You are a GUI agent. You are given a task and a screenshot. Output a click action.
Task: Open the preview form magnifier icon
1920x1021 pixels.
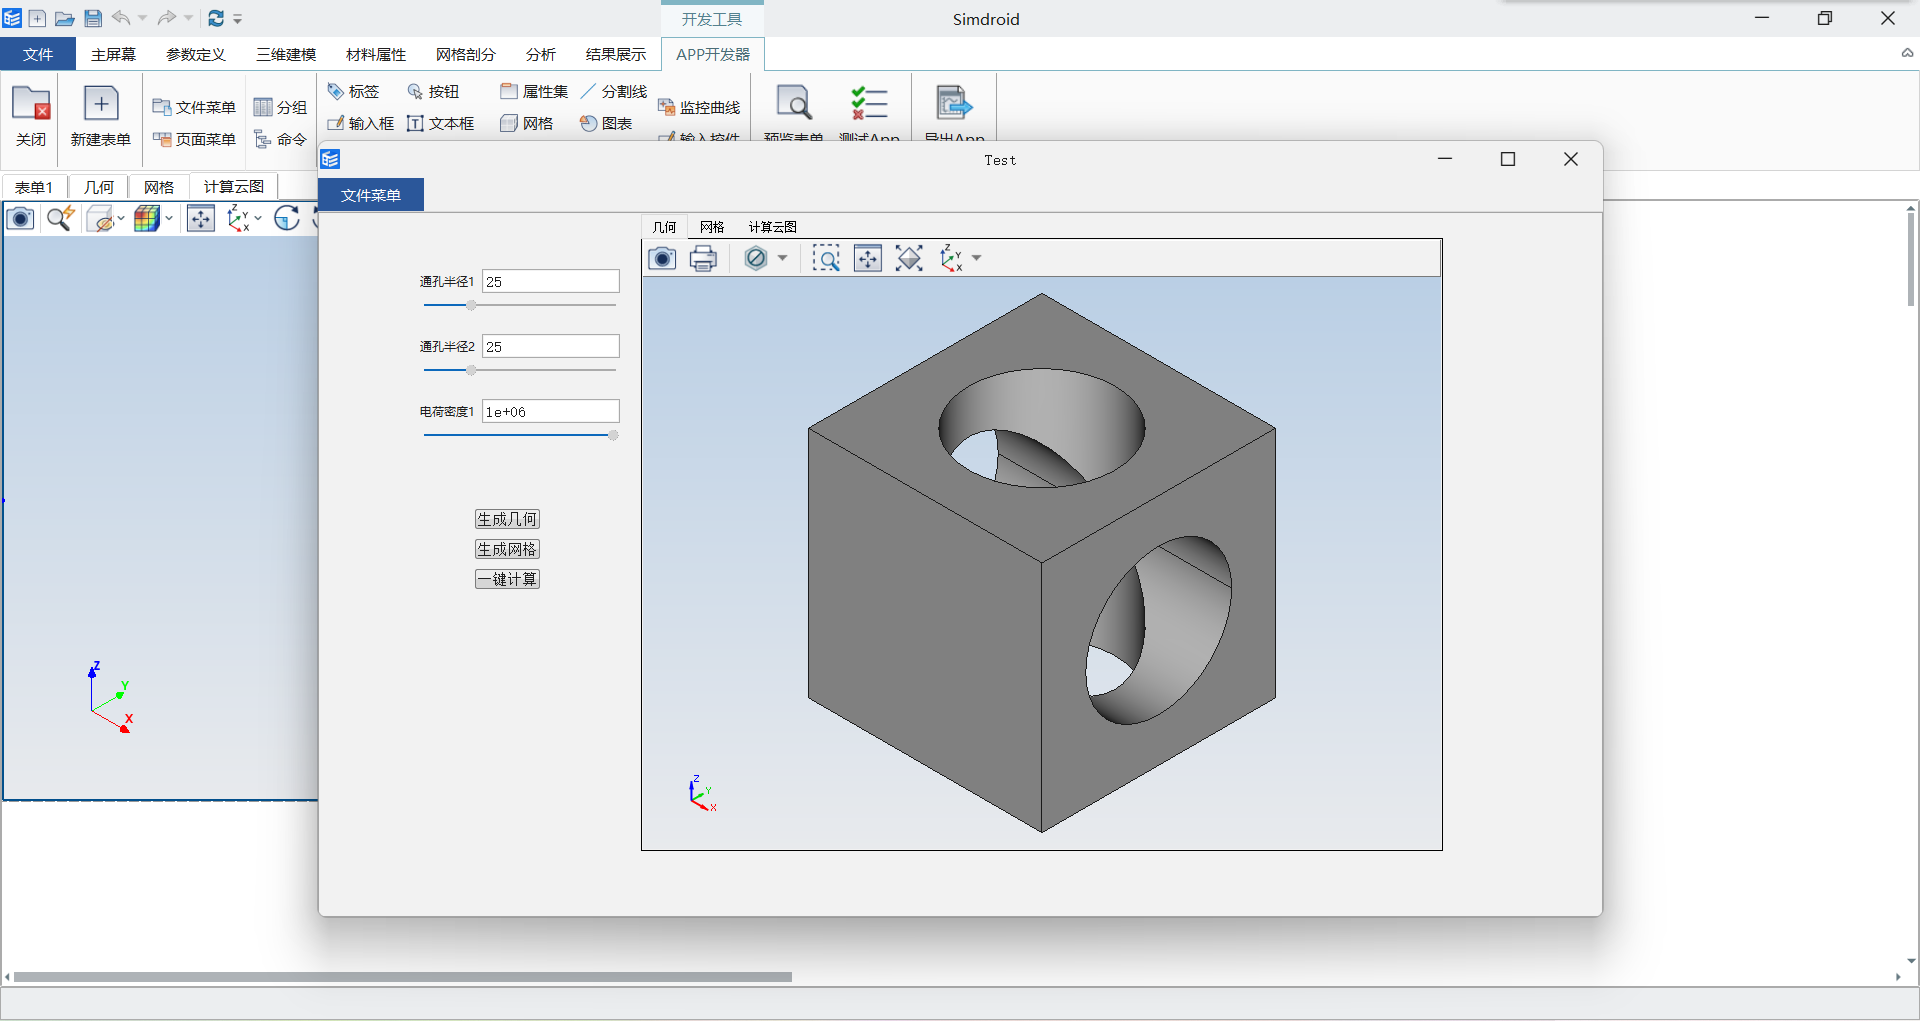point(794,103)
